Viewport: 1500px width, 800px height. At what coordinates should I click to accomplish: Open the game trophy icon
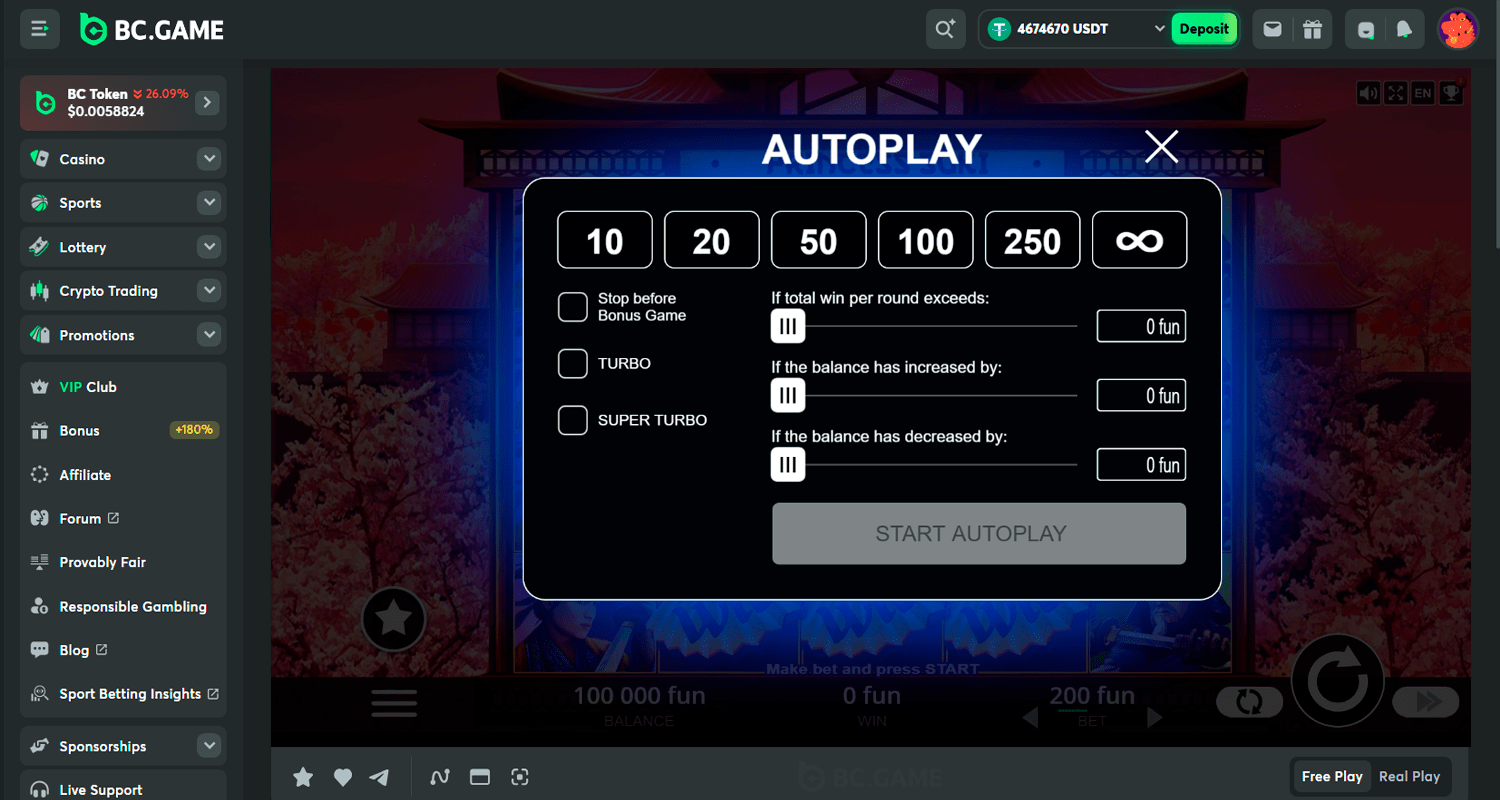1450,93
